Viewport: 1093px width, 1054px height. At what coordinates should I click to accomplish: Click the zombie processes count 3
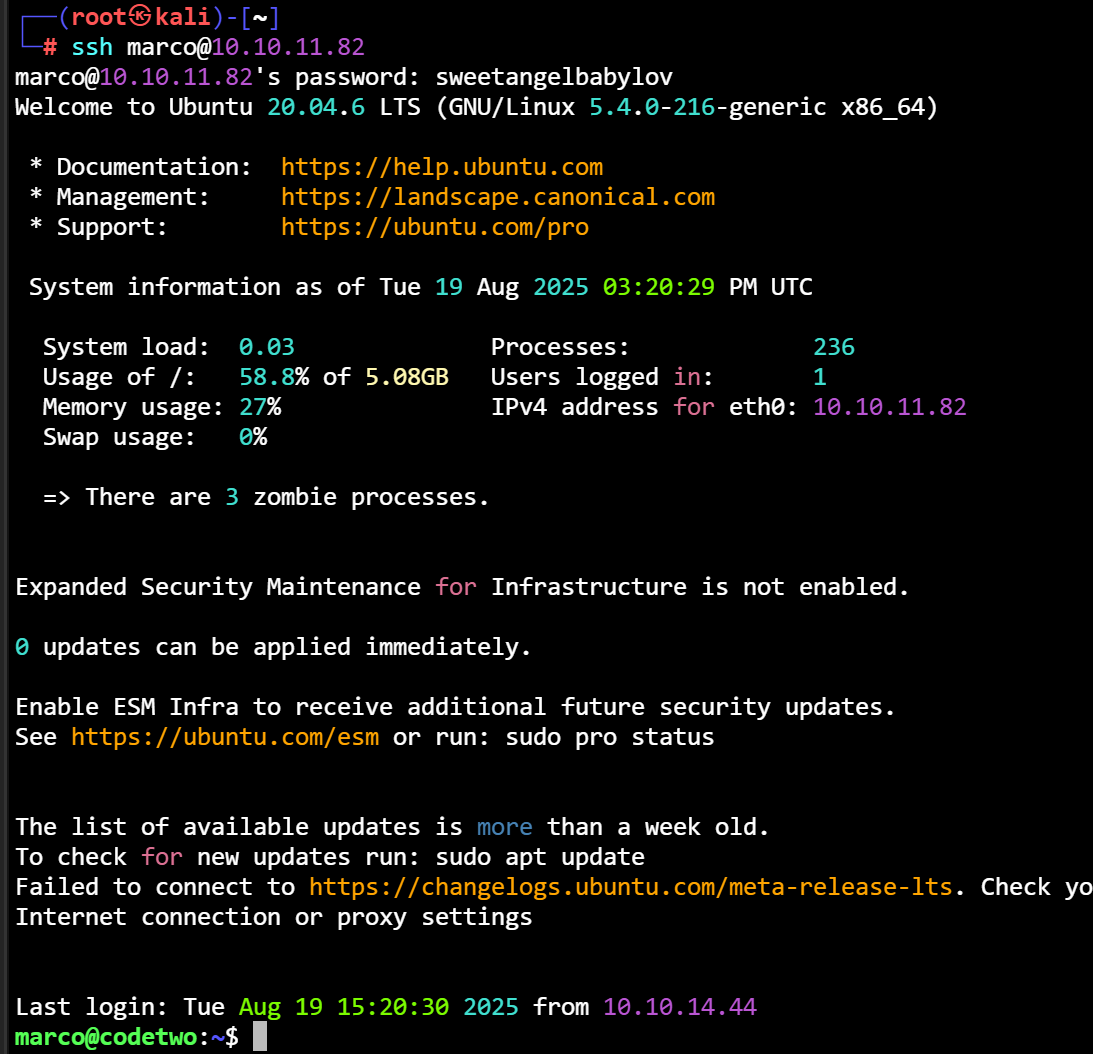click(x=231, y=497)
